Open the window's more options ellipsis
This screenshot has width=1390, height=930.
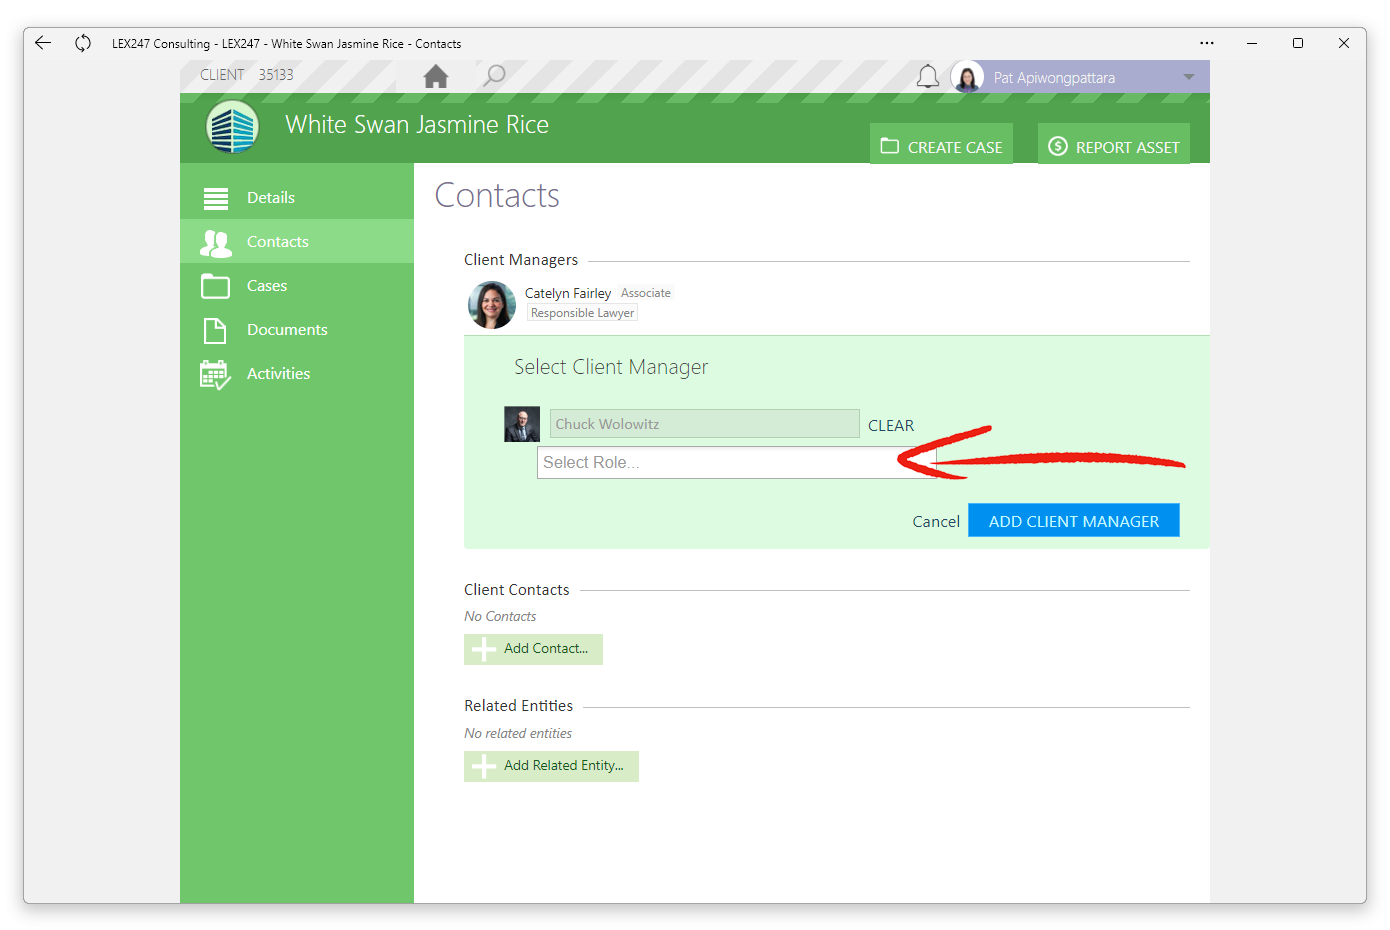pos(1207,43)
